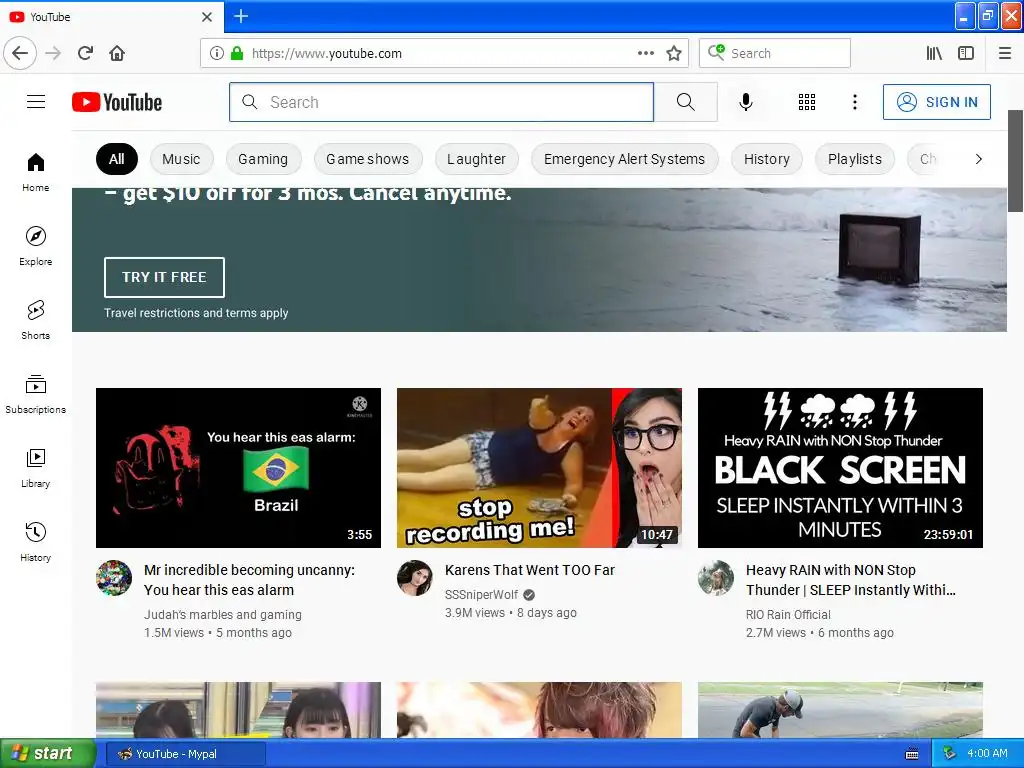The width and height of the screenshot is (1024, 768).
Task: Click Judah's marbles and gaming channel avatar
Action: (114, 578)
